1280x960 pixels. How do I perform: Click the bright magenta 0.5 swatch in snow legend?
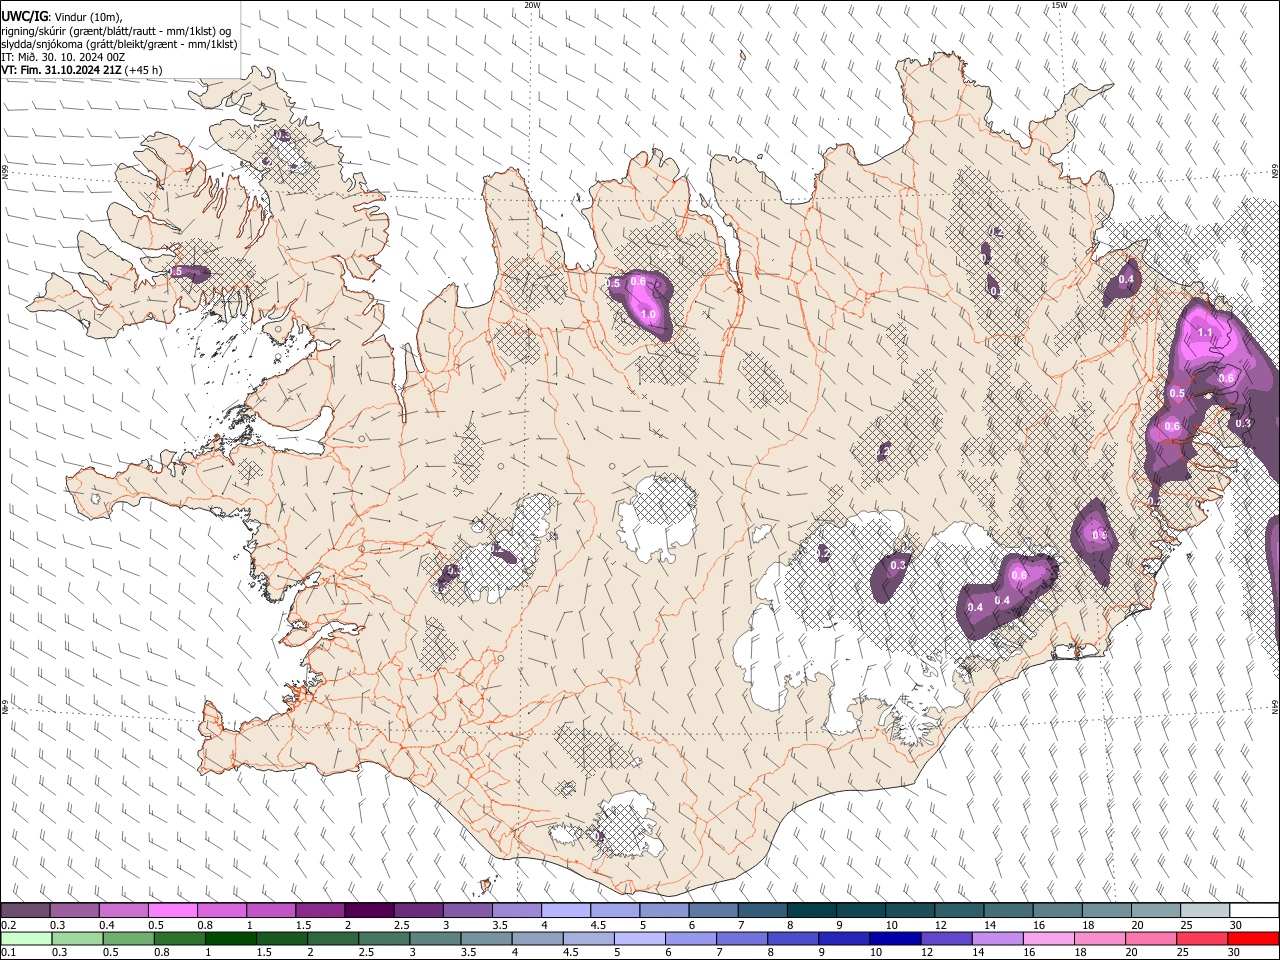[x=172, y=911]
